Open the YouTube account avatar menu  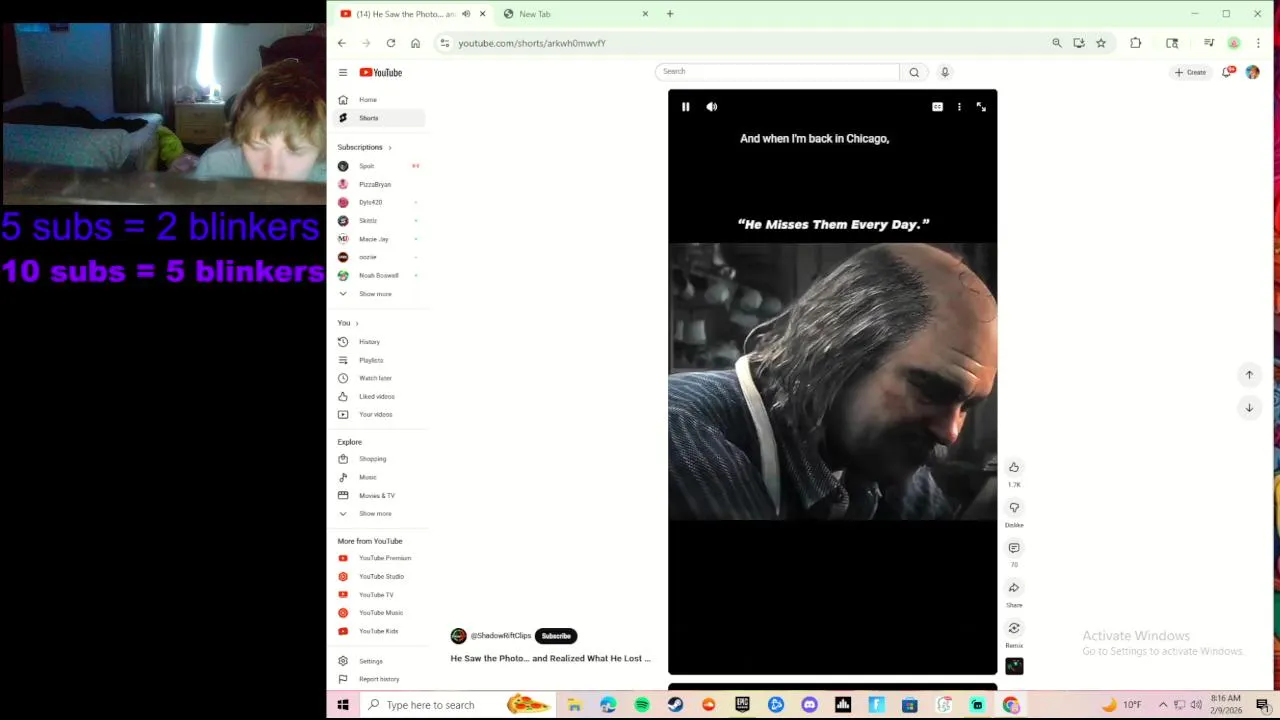(1252, 72)
